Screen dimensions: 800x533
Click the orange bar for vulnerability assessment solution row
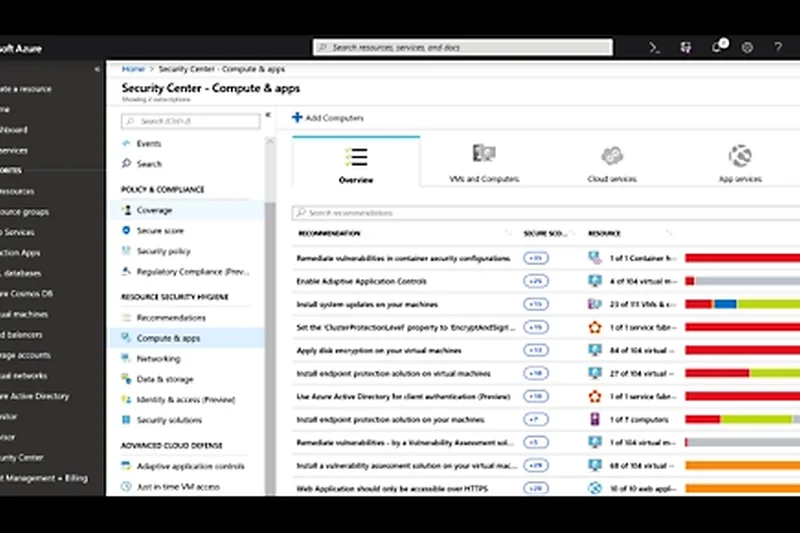(742, 465)
